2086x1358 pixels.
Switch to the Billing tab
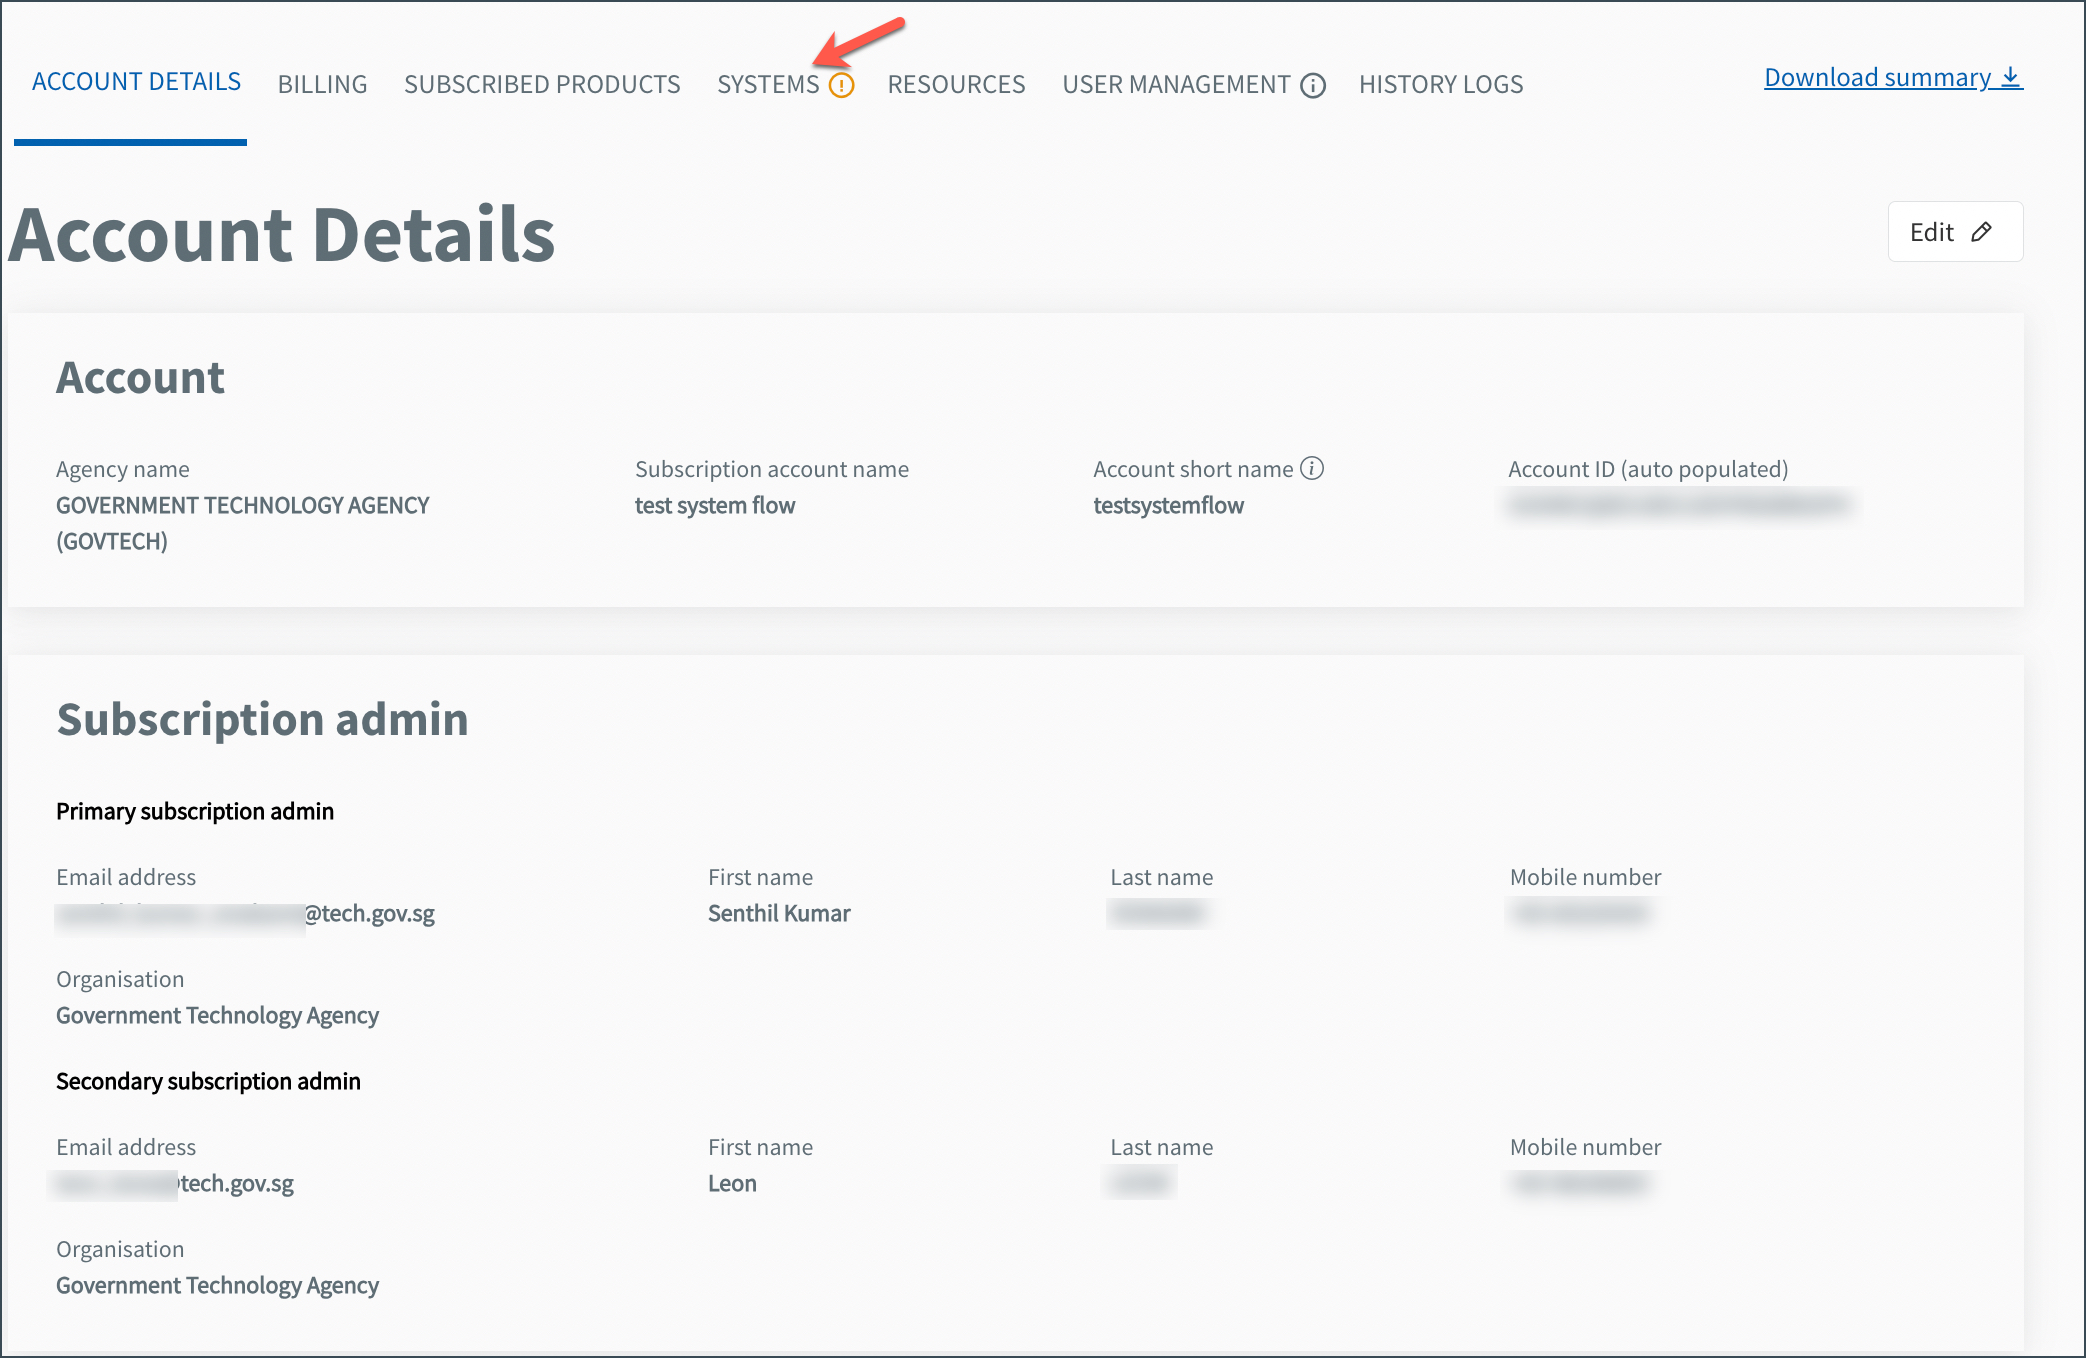tap(322, 85)
